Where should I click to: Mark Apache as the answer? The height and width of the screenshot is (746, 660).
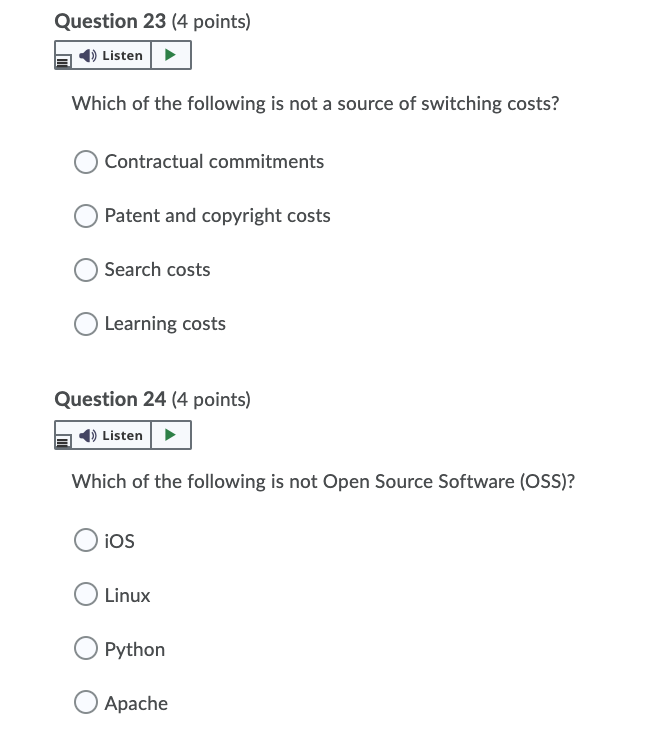86,703
